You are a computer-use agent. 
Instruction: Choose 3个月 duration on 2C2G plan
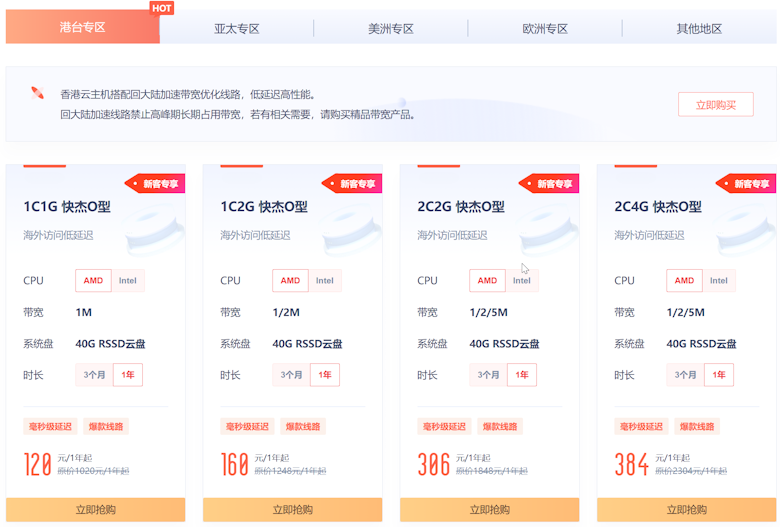point(488,375)
